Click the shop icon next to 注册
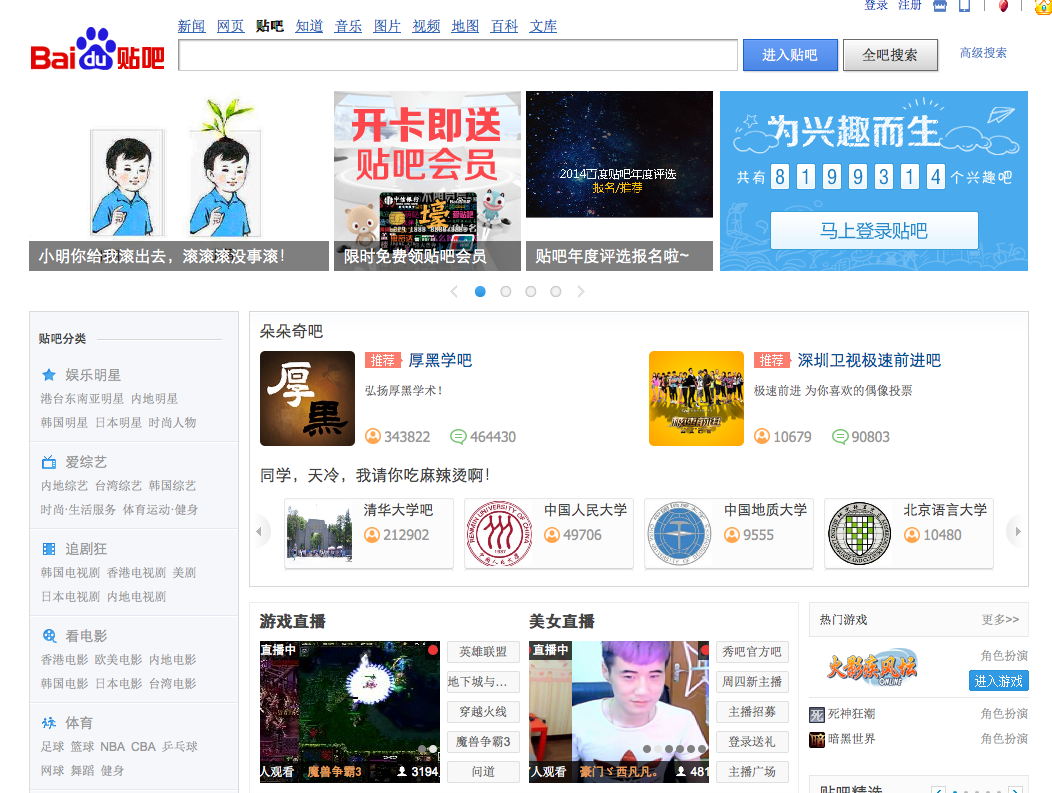The width and height of the screenshot is (1052, 793). (940, 6)
